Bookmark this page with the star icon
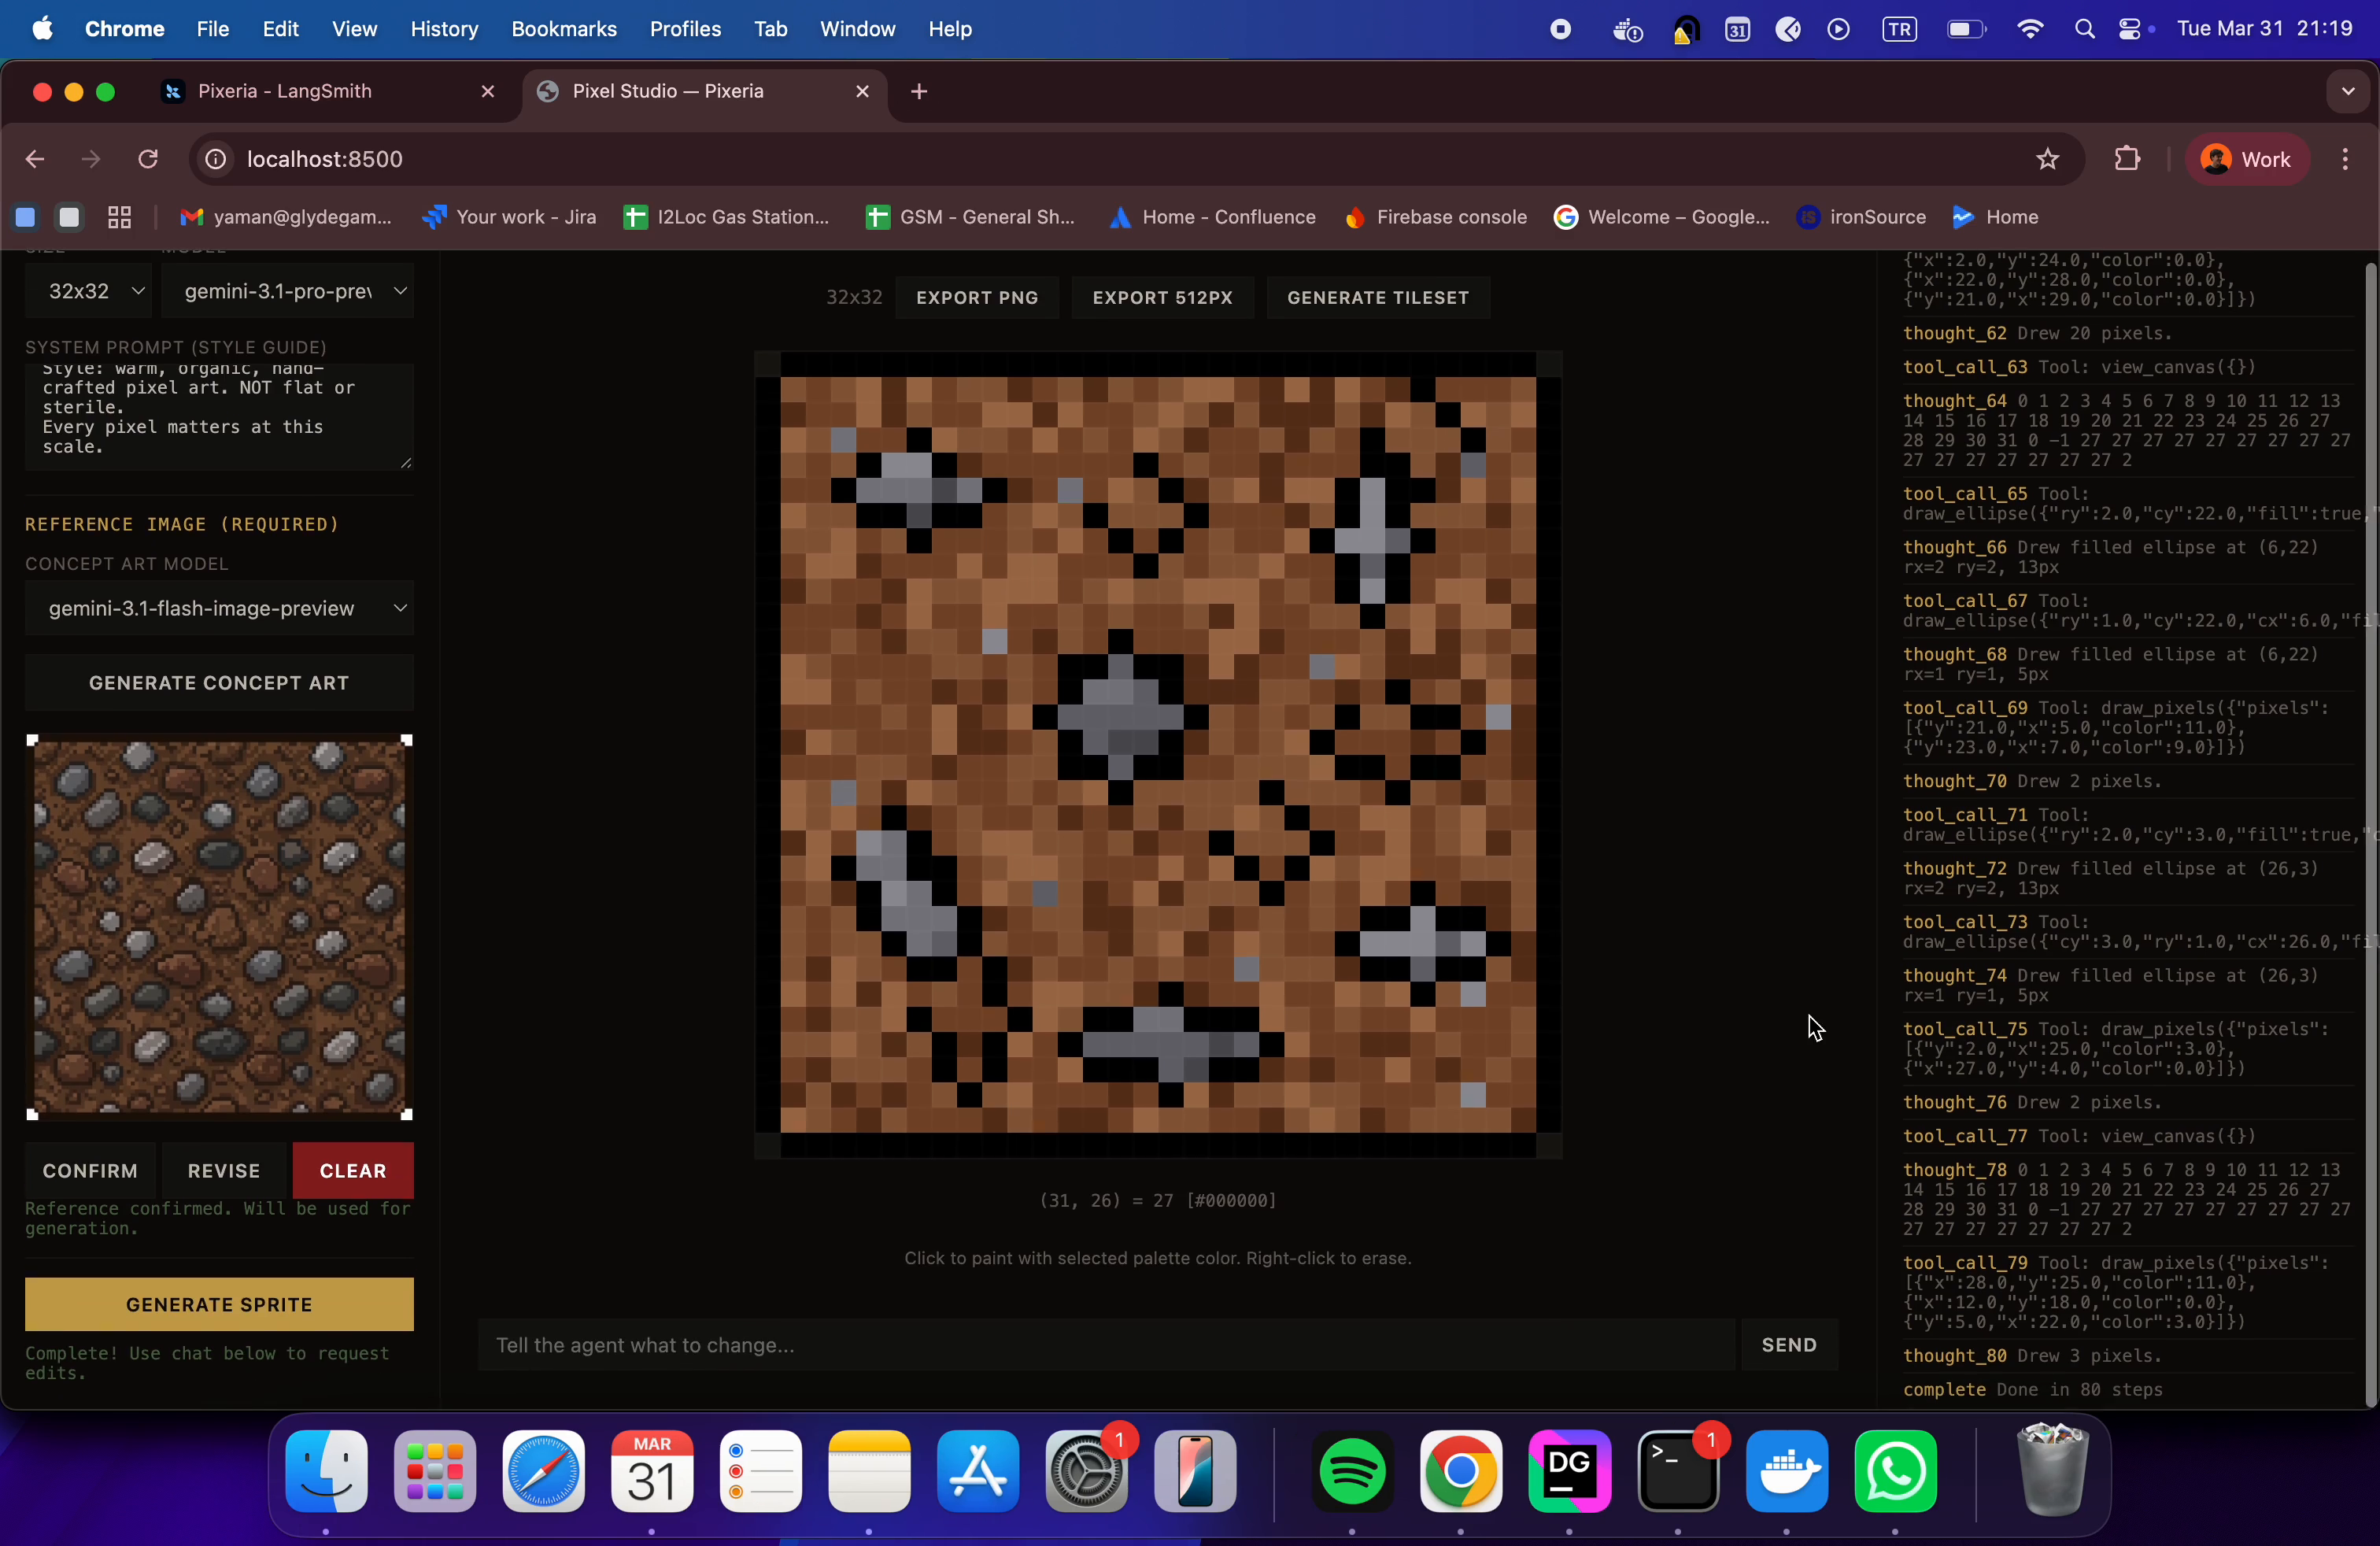 point(2047,159)
